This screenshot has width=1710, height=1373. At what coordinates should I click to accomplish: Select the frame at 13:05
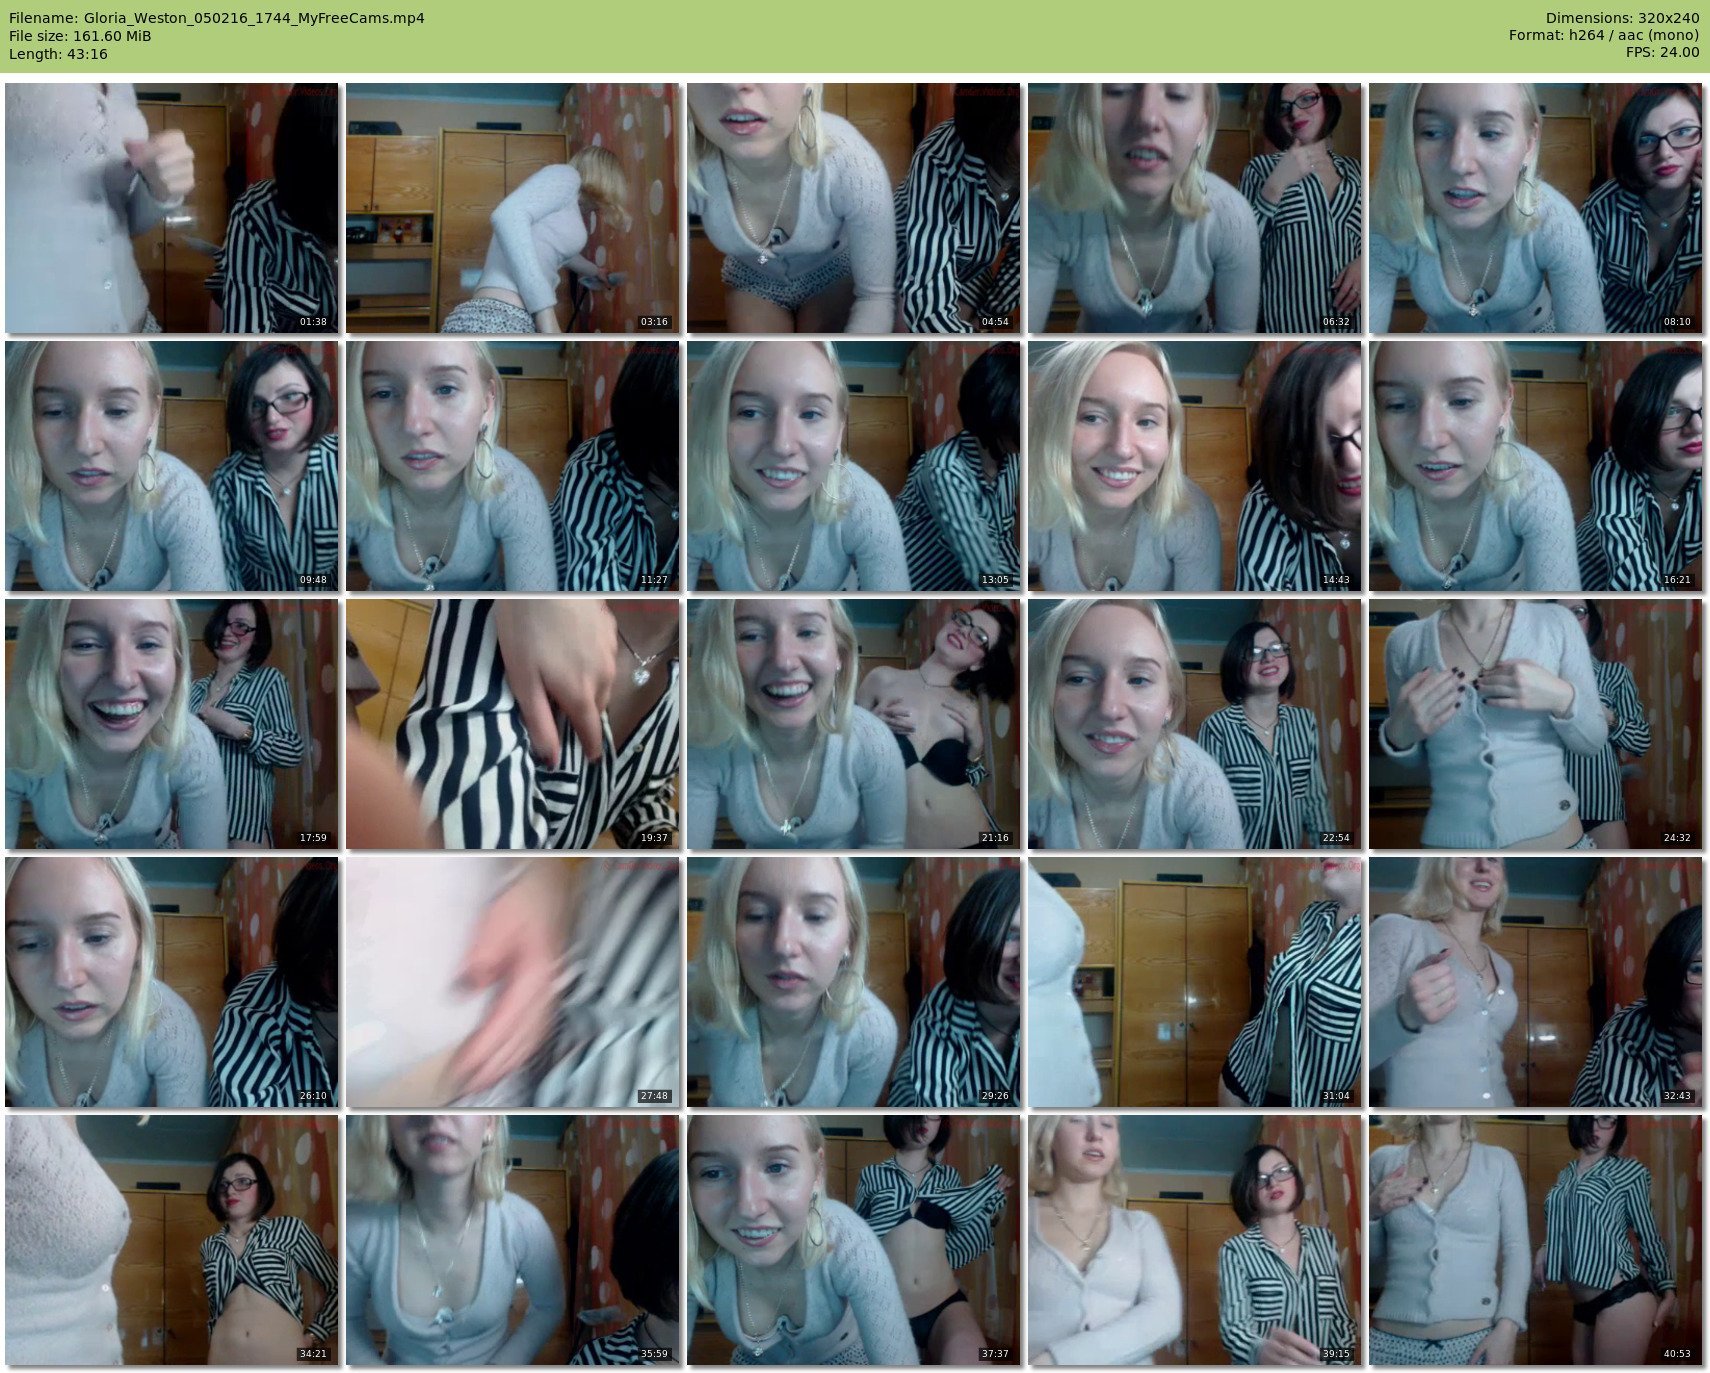point(854,466)
